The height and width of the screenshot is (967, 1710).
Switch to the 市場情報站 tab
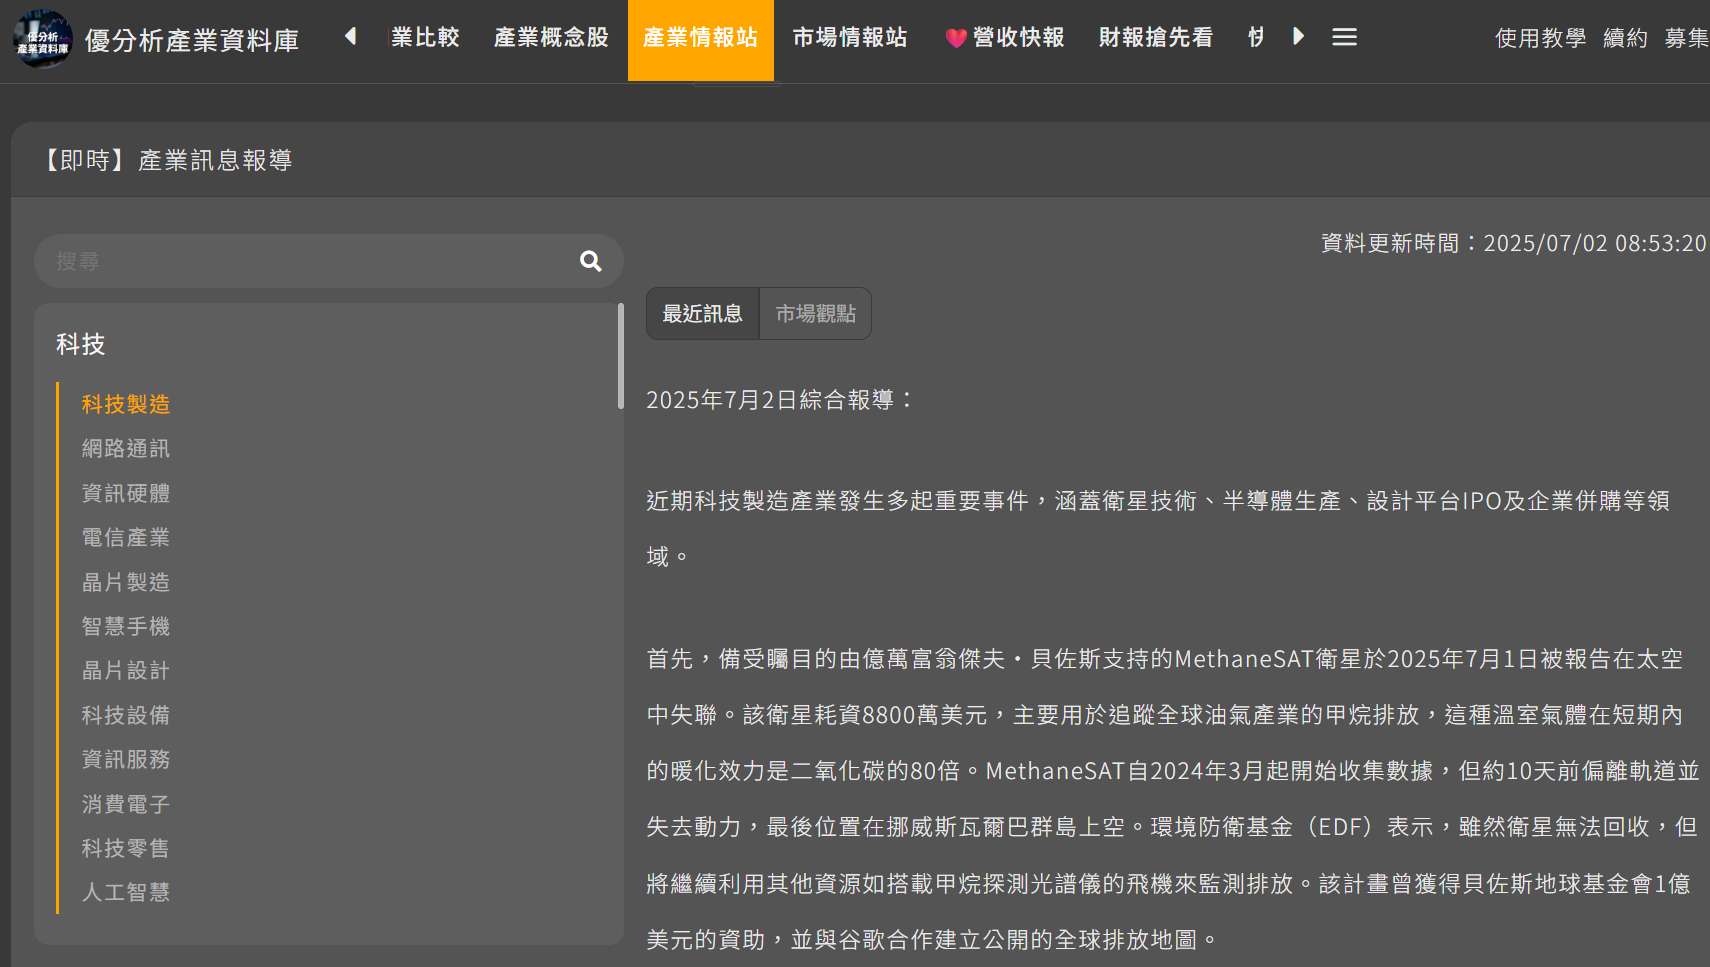850,38
